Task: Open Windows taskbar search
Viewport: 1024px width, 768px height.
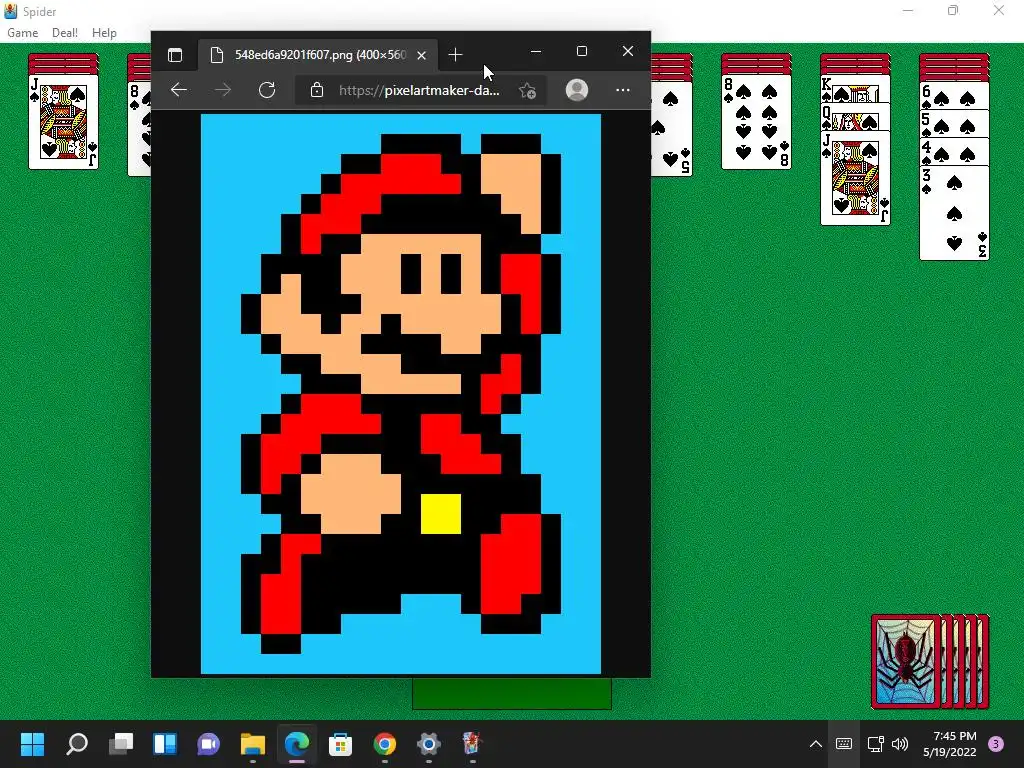Action: (77, 743)
